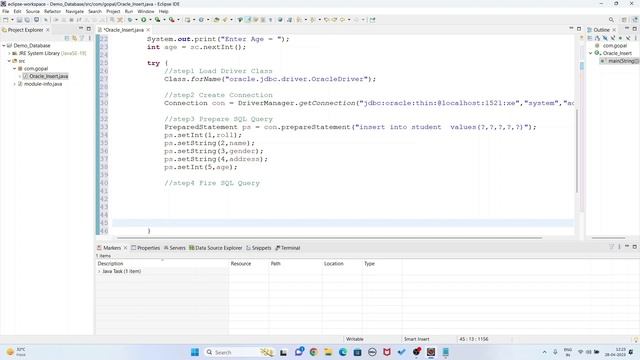The height and width of the screenshot is (360, 640).
Task: Click the Sort icon in Outline toolbar
Action: tap(597, 38)
